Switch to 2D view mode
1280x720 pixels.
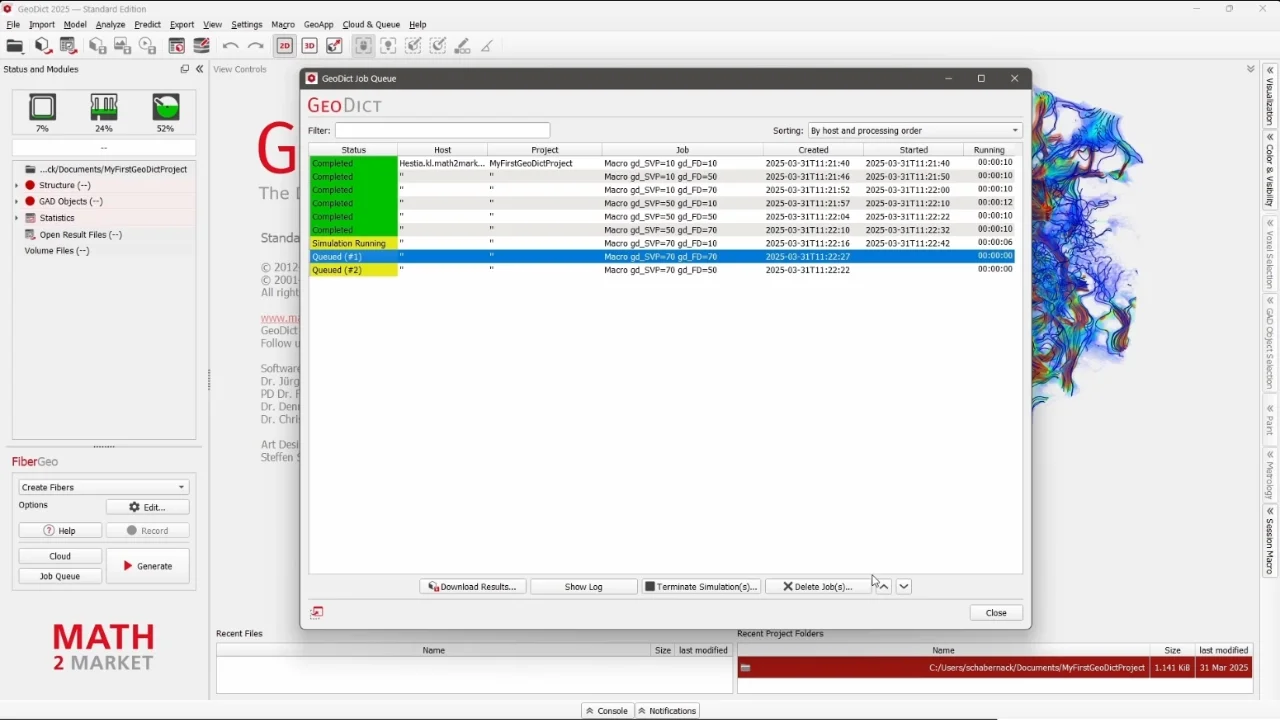285,46
